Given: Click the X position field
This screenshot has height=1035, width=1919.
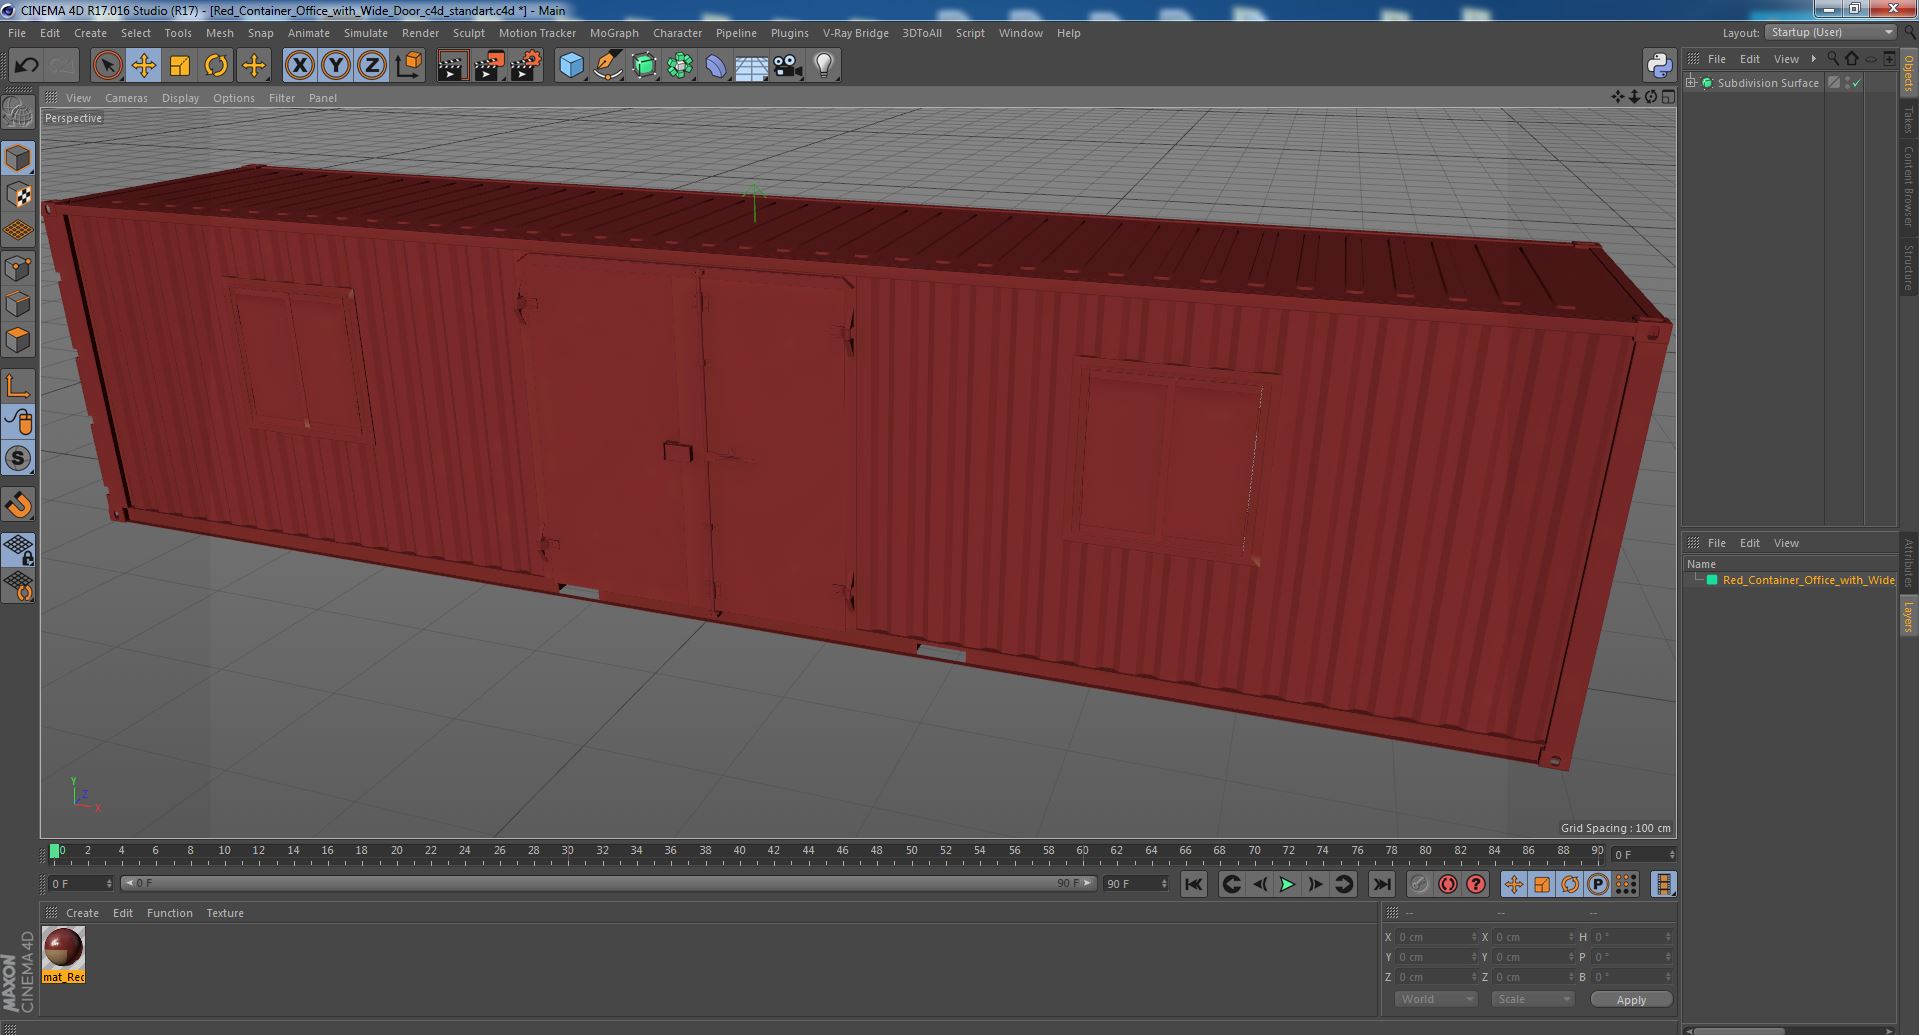Looking at the screenshot, I should tap(1435, 937).
